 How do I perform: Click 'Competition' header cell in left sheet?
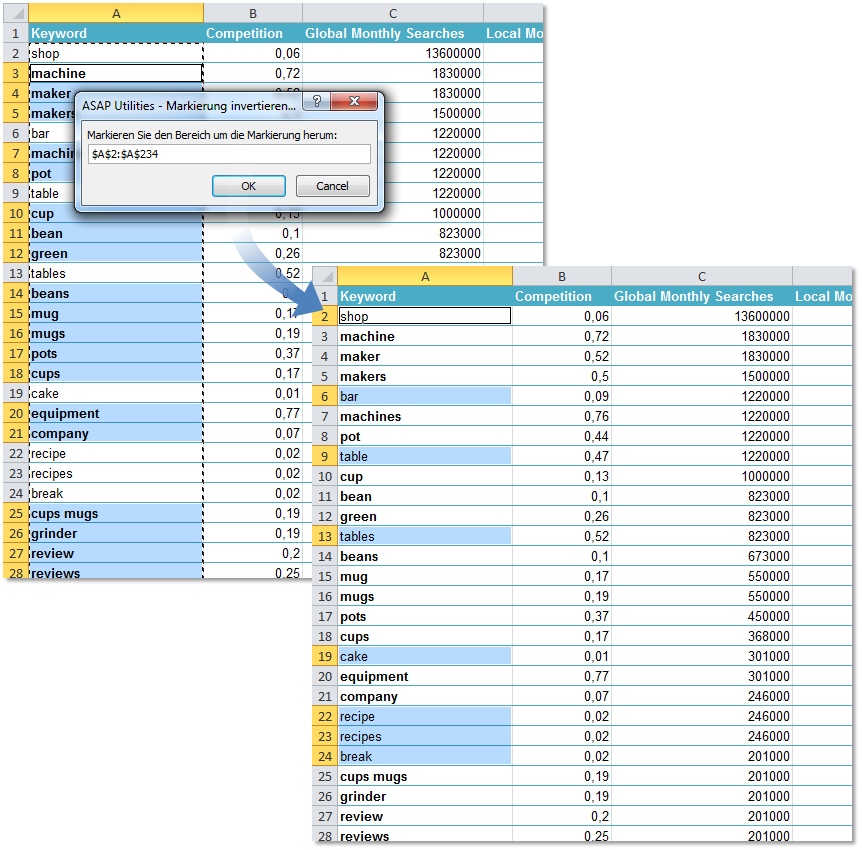pos(253,33)
